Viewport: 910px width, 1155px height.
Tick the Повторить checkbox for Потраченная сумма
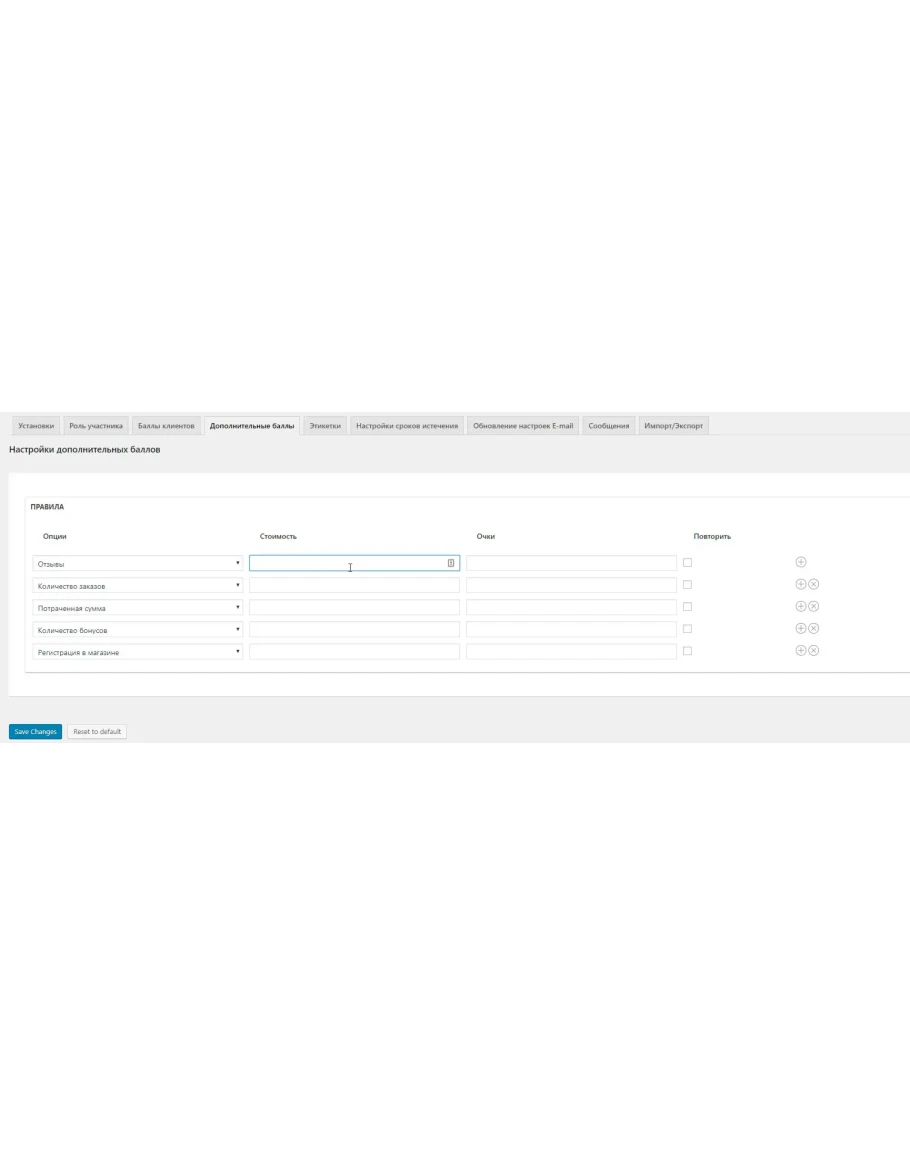click(x=687, y=607)
